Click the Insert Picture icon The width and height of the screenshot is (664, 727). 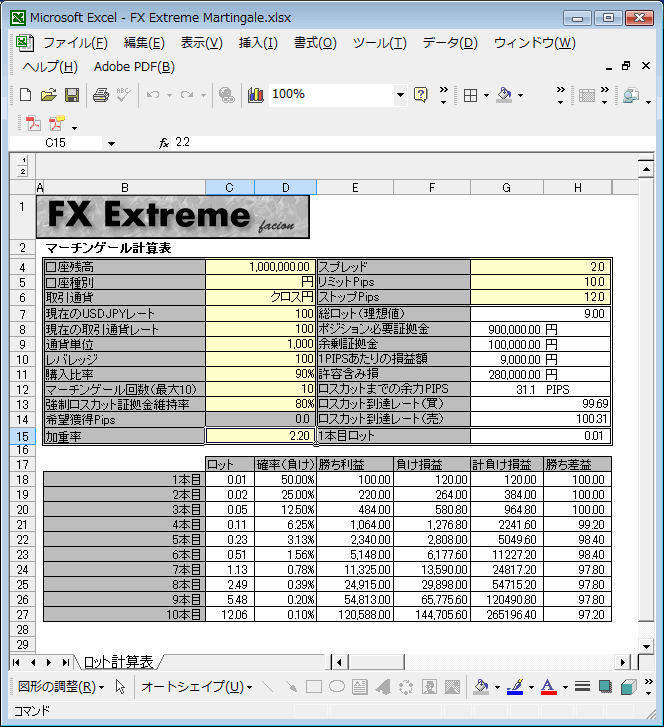pos(453,687)
